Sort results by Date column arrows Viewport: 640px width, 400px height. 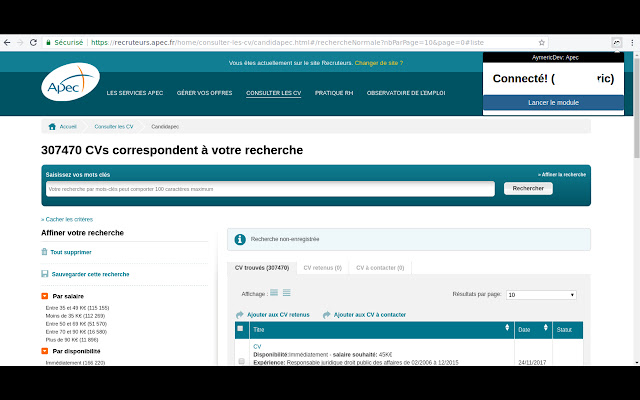pyautogui.click(x=545, y=327)
